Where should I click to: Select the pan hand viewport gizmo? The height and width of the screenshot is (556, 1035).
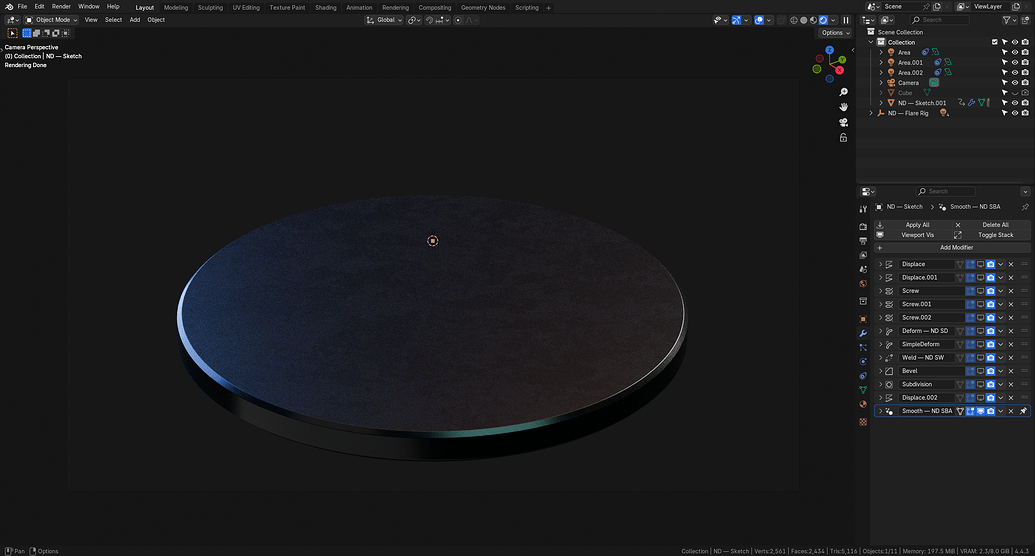843,107
